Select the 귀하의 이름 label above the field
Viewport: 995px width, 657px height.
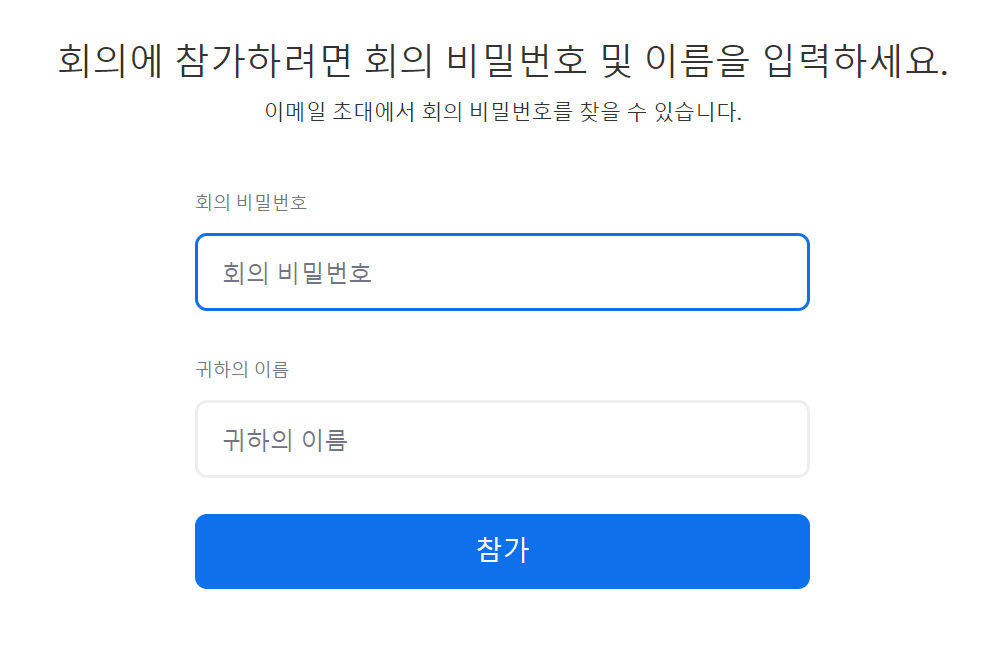pos(242,369)
